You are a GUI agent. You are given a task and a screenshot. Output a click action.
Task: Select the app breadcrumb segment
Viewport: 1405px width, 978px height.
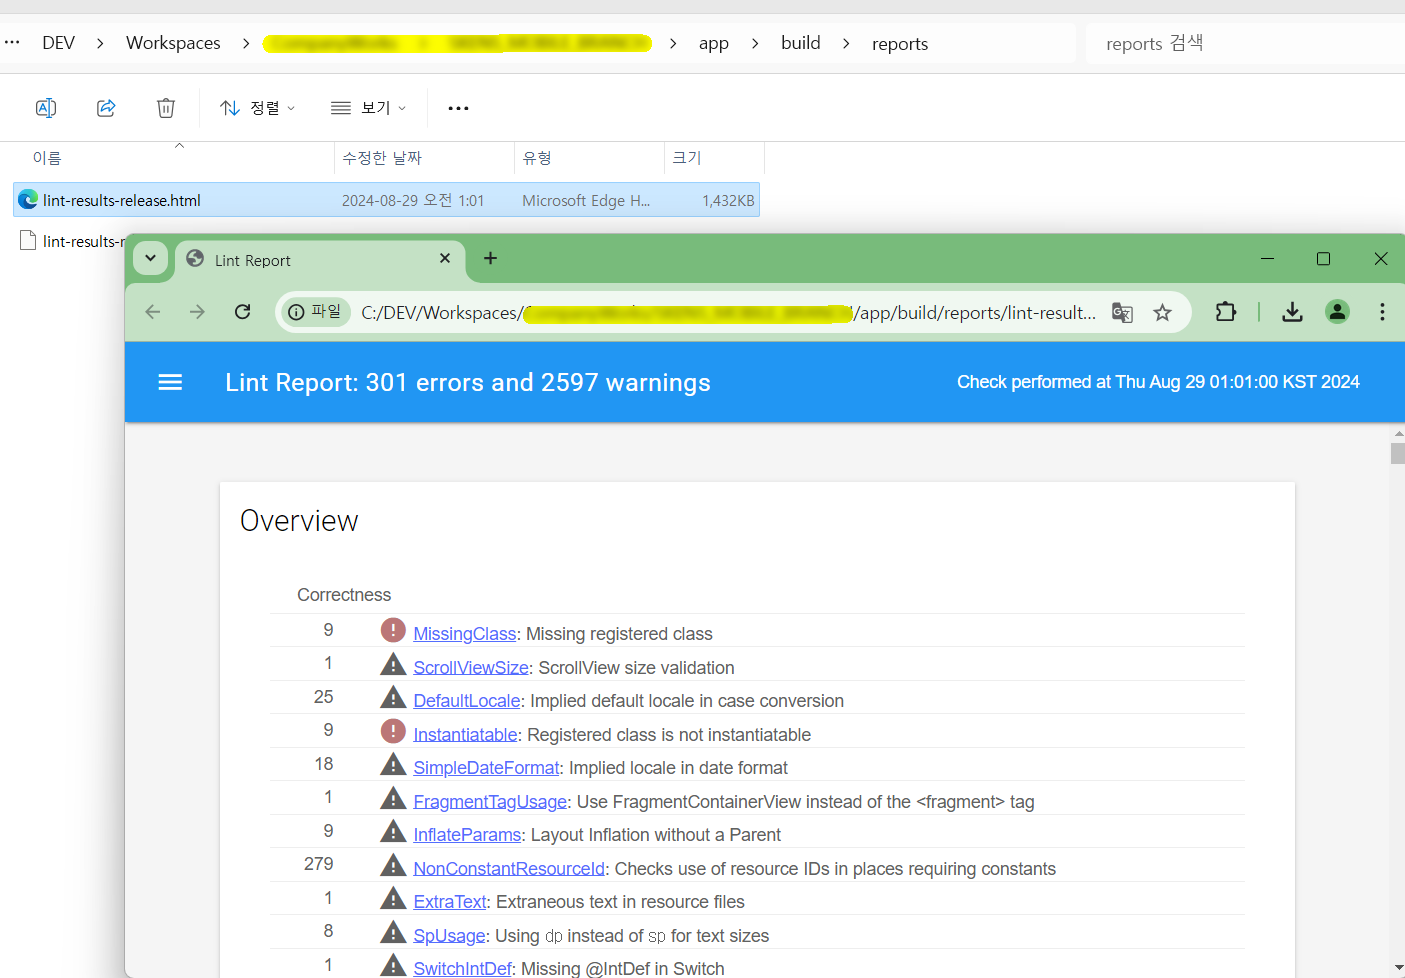click(x=713, y=43)
